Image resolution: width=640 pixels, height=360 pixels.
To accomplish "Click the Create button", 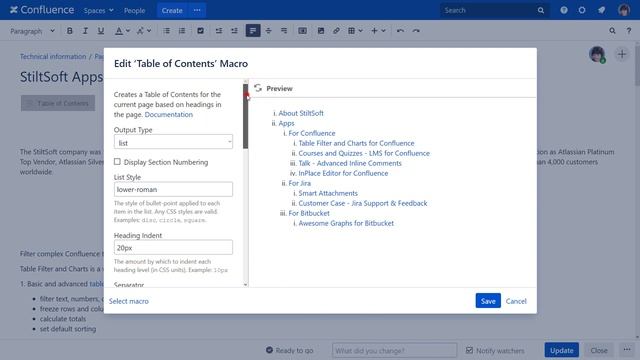I will 172,11.
